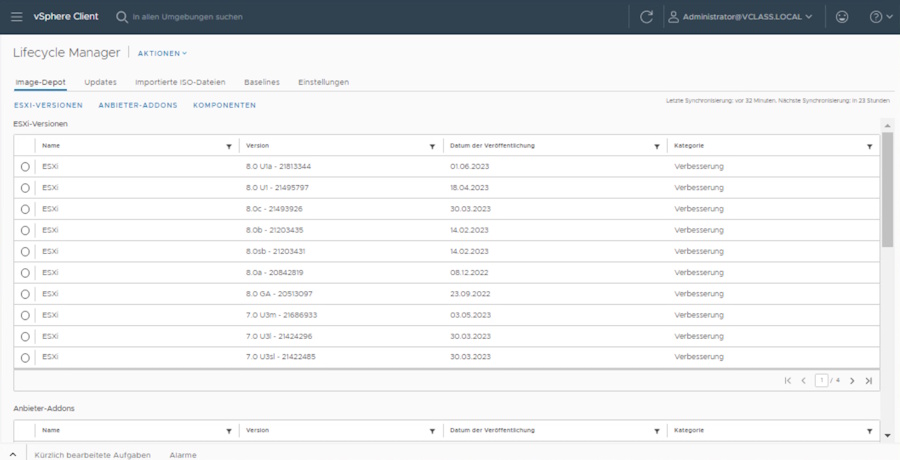
Task: Click release date 23.09.2022
Action: pyautogui.click(x=470, y=294)
